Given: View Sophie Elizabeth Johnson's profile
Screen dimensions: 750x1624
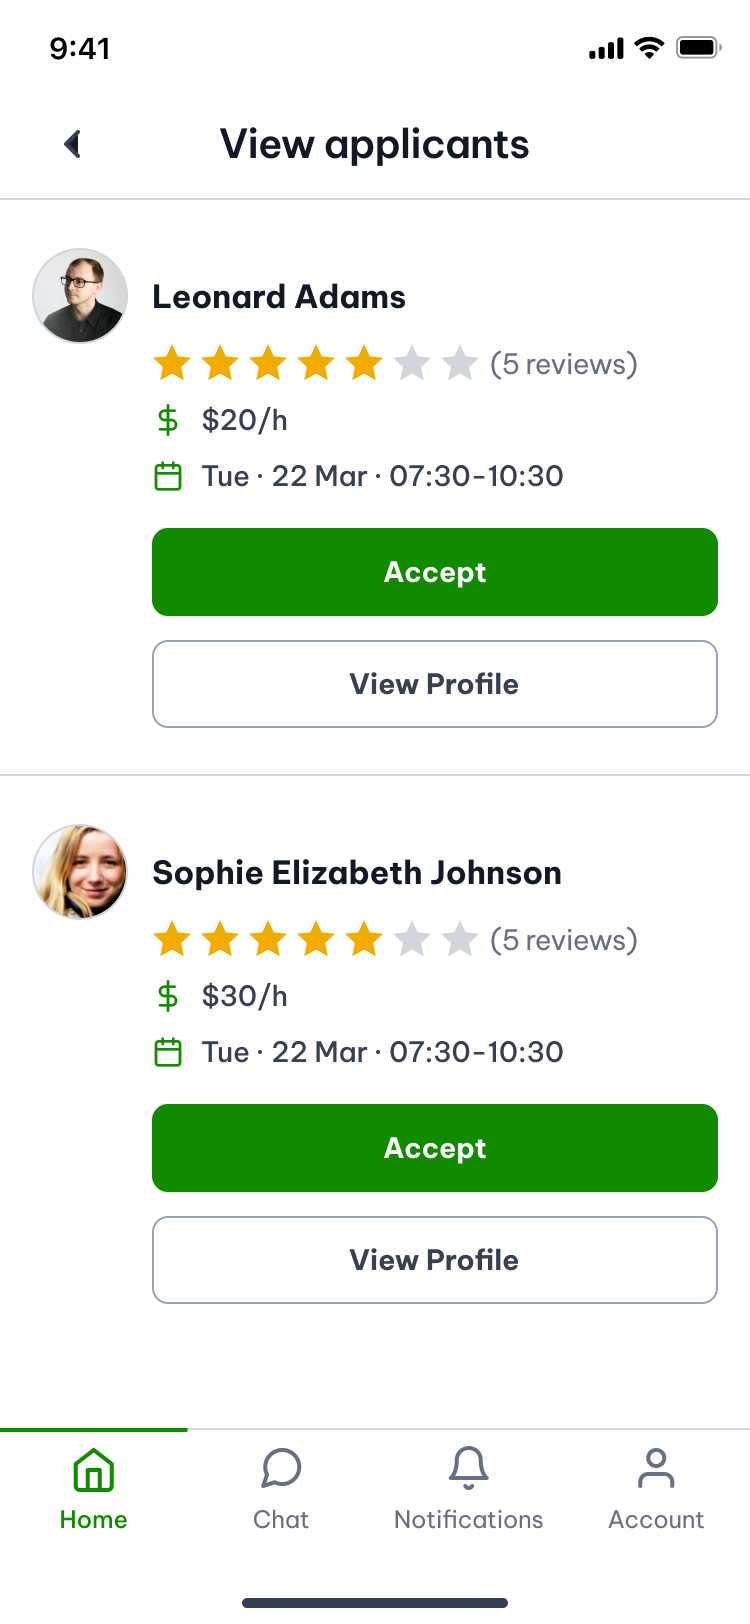Looking at the screenshot, I should pyautogui.click(x=435, y=1260).
